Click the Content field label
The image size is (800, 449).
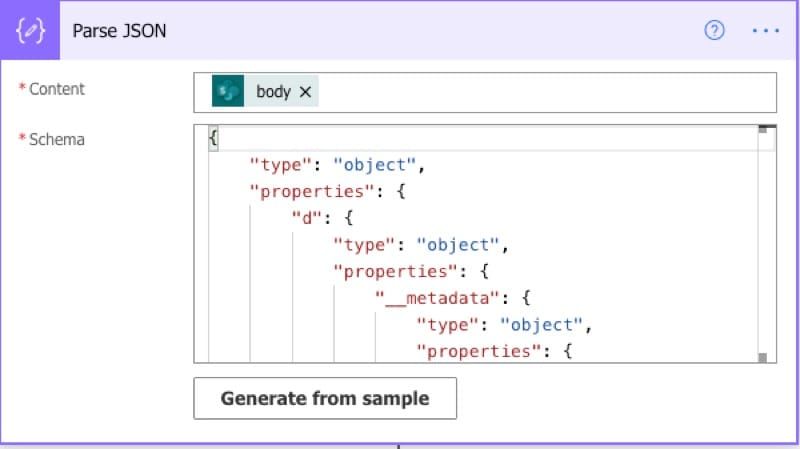click(57, 89)
